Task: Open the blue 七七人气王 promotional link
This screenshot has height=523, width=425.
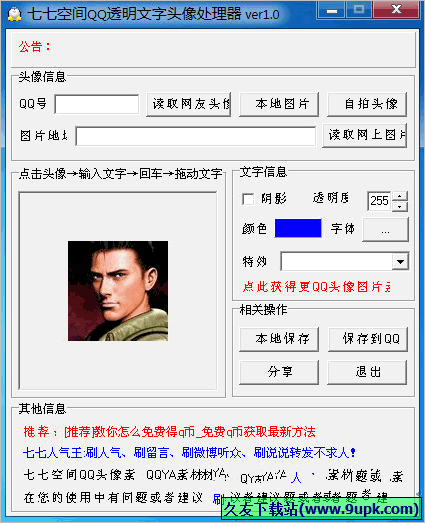Action: [x=189, y=453]
